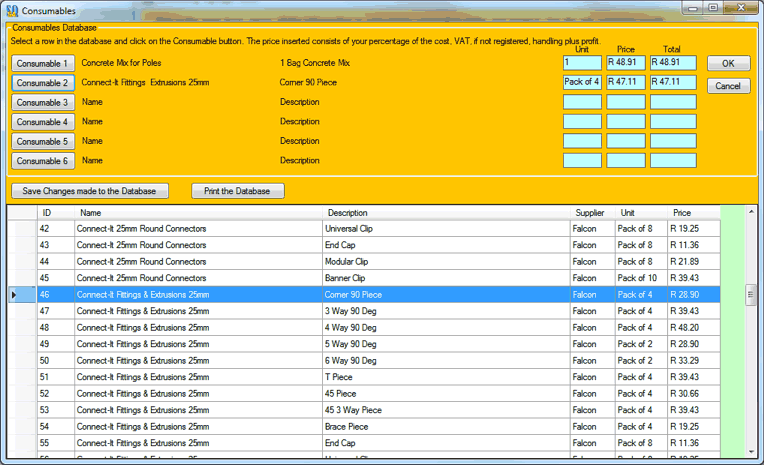Viewport: 764px width, 465px height.
Task: Click empty Total field for Consumable 3
Action: 672,102
